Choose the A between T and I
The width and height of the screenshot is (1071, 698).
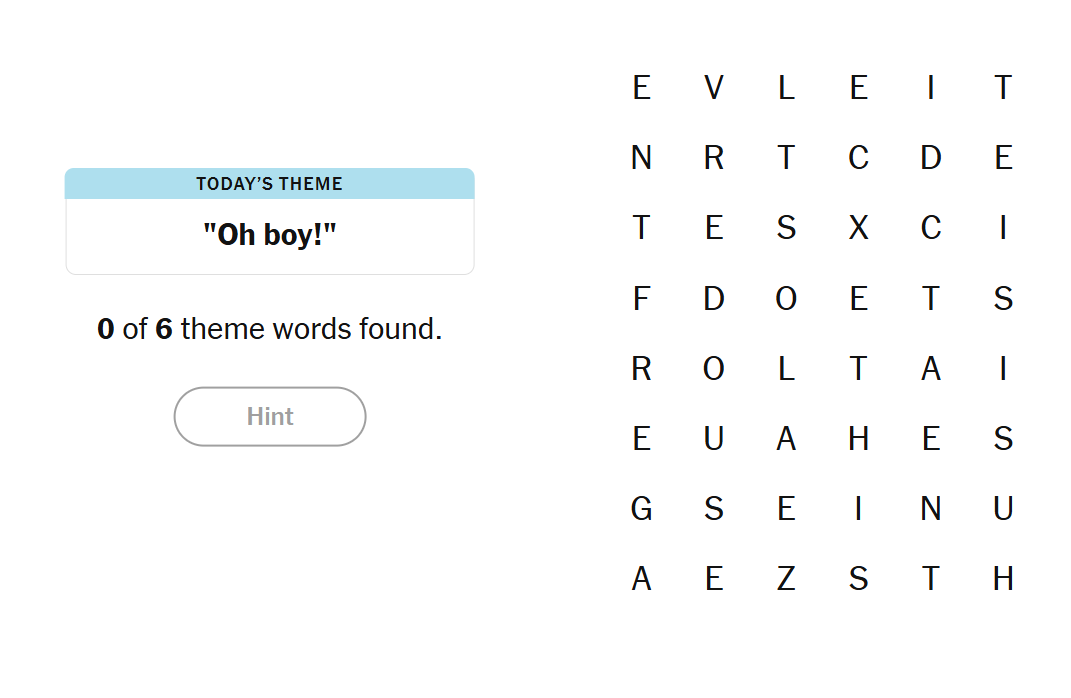[931, 369]
